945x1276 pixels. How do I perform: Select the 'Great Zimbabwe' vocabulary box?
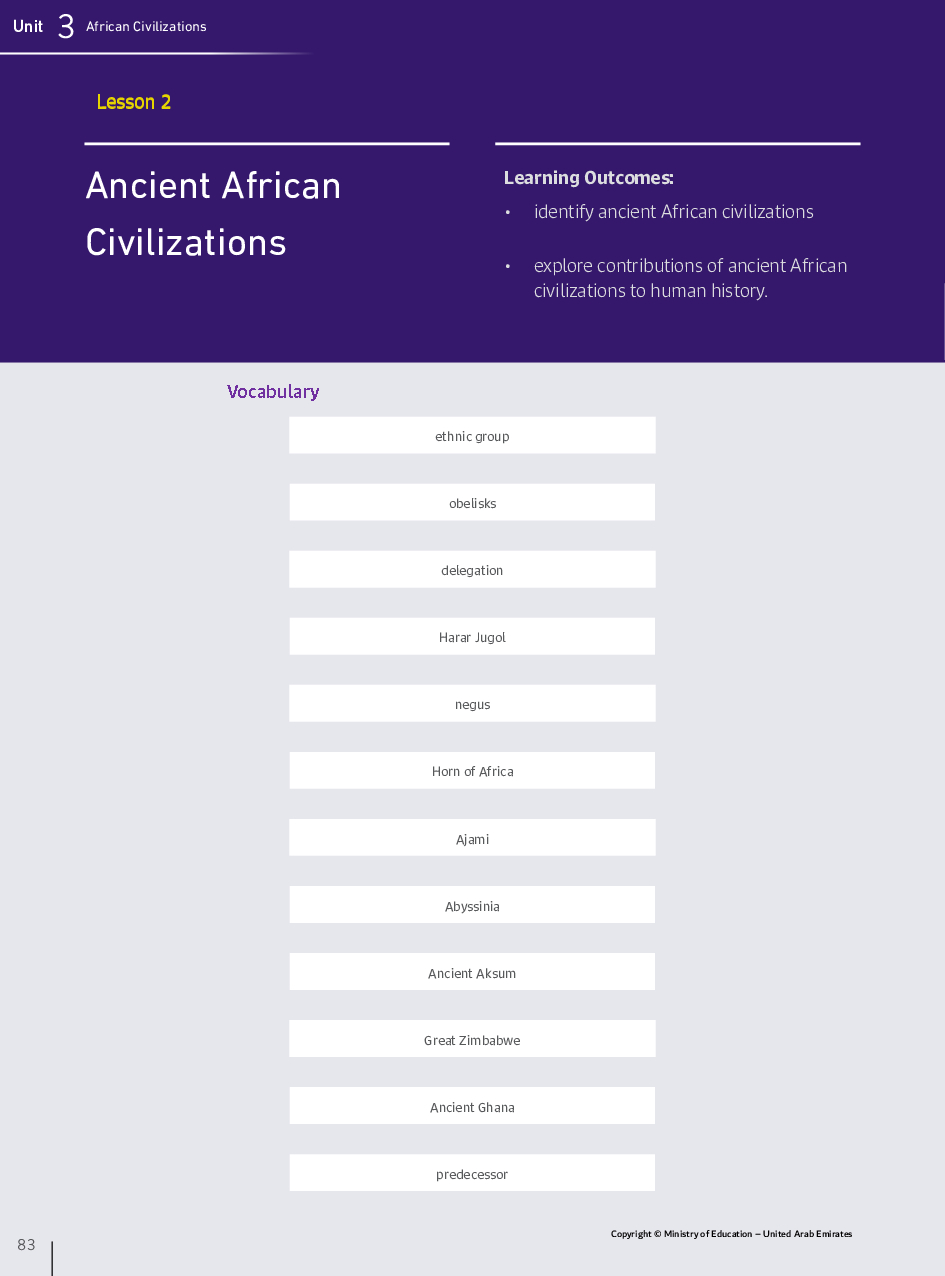pos(472,1039)
